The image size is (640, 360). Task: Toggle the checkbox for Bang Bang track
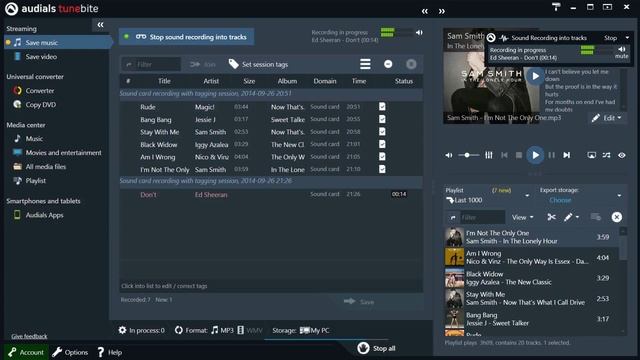382,119
